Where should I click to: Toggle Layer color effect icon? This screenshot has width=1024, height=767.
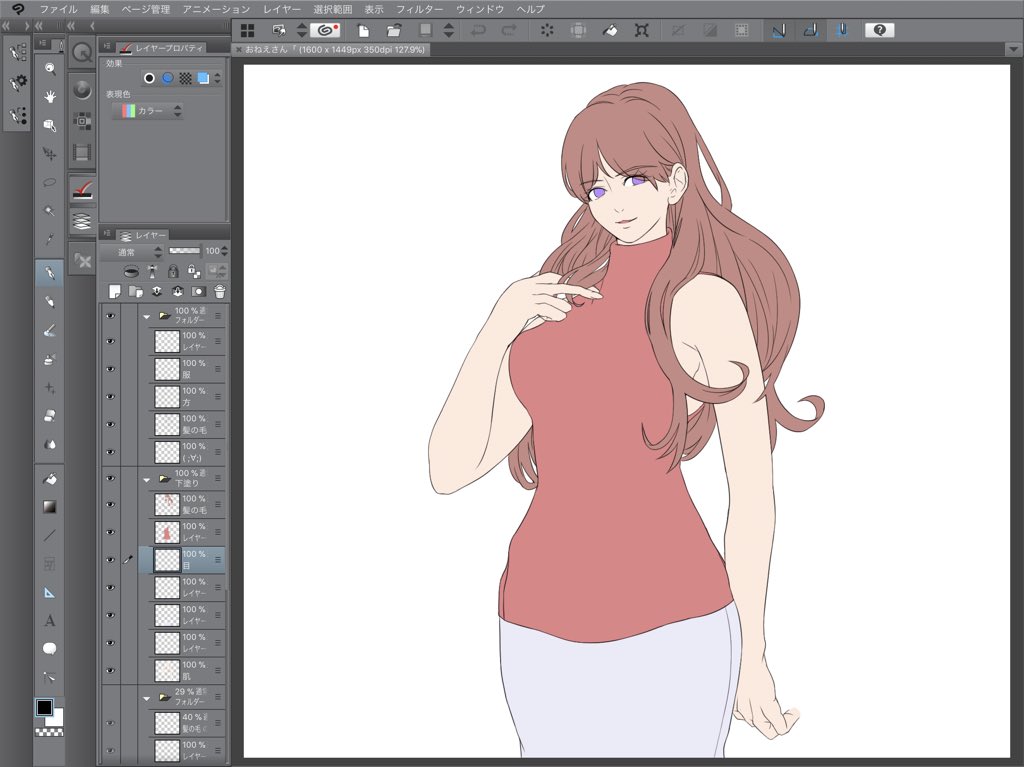point(203,78)
